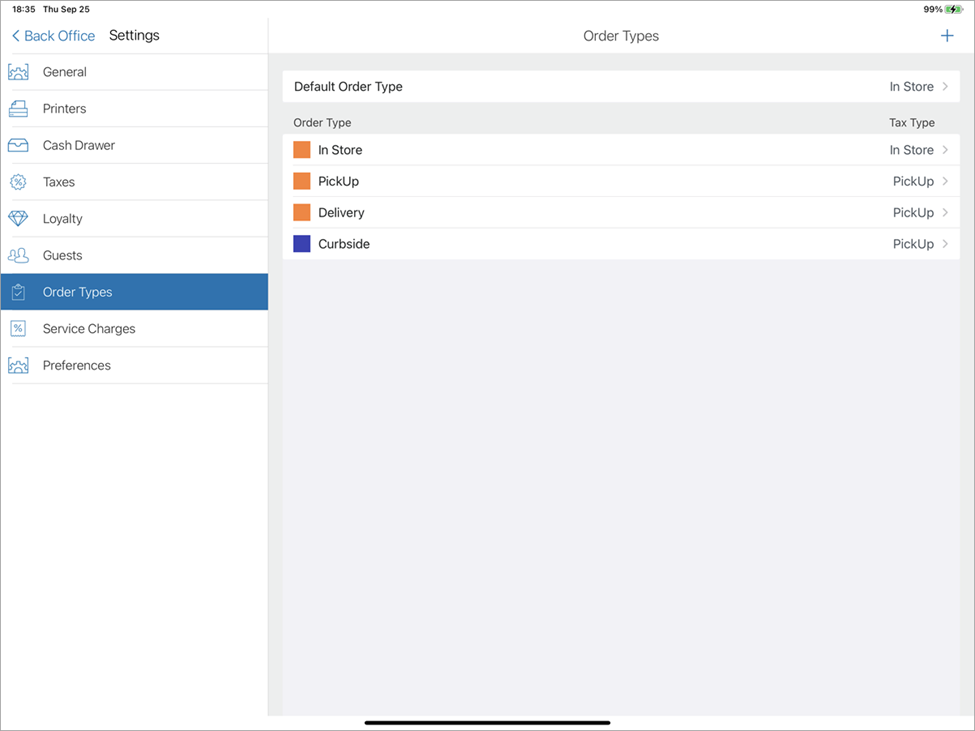Open PickUp order type chevron
The width and height of the screenshot is (975, 731).
coord(945,182)
